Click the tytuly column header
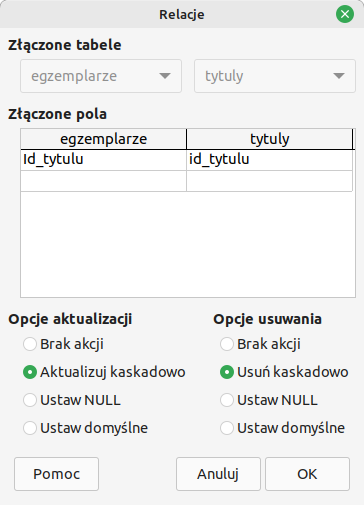Viewport: 364px width, 505px height. (269, 139)
